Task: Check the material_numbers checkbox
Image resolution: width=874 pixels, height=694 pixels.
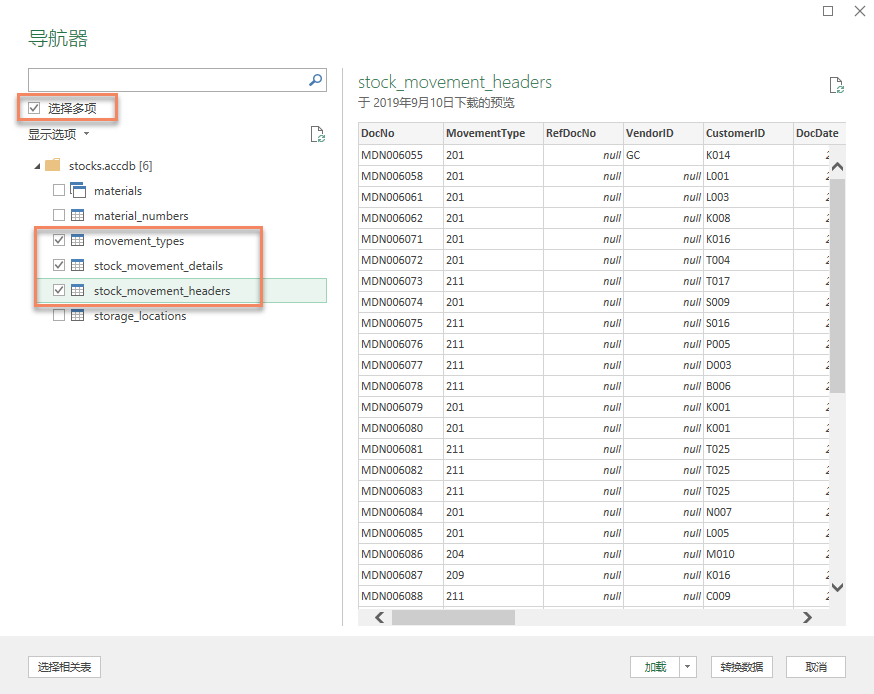Action: coord(59,215)
